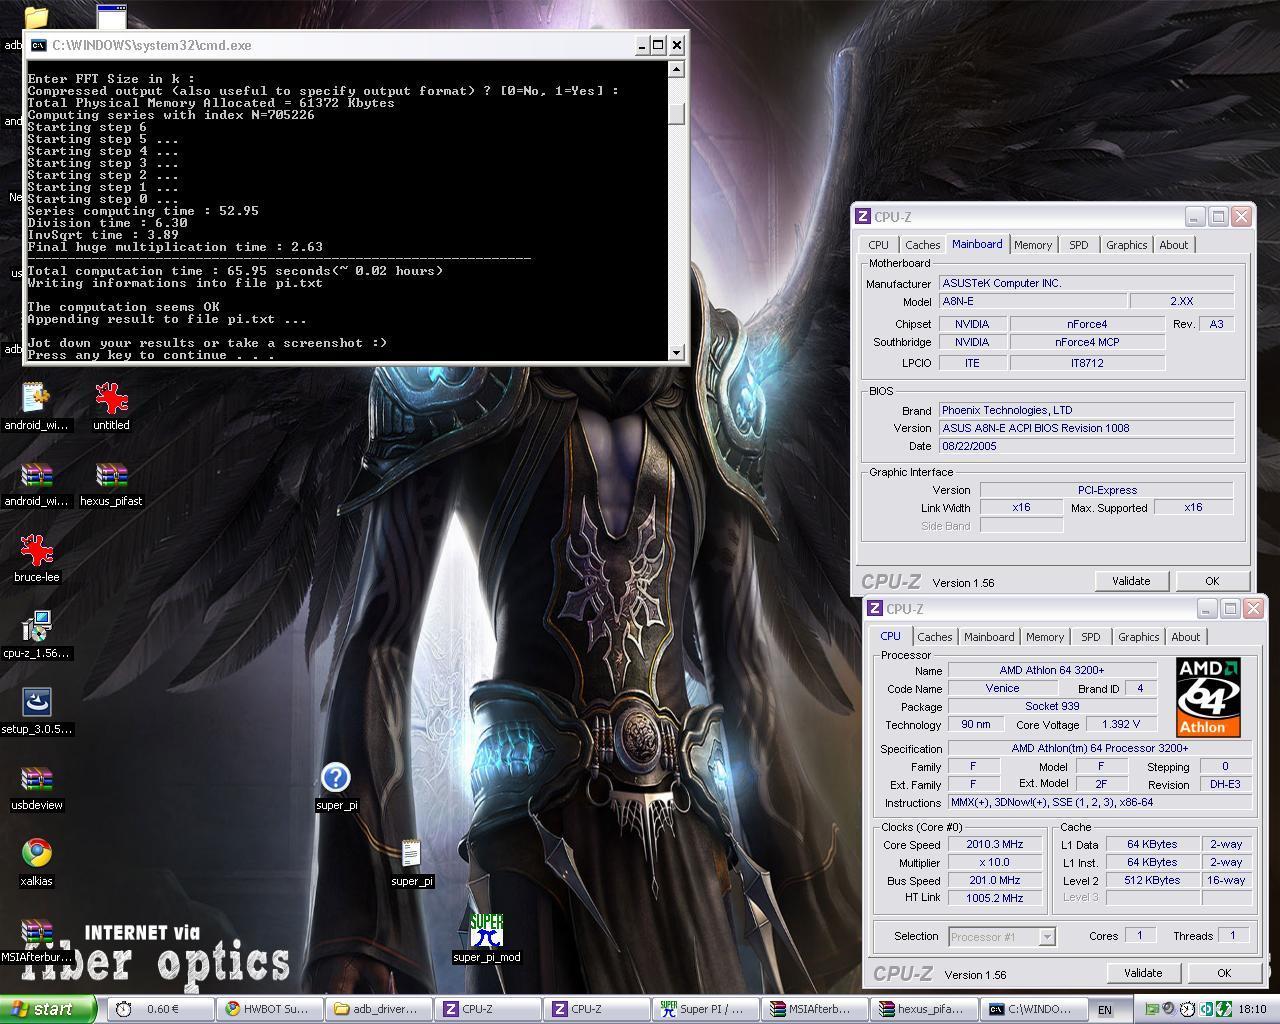Click the AMD Athlon 64 logo image
This screenshot has width=1280, height=1024.
[x=1208, y=698]
